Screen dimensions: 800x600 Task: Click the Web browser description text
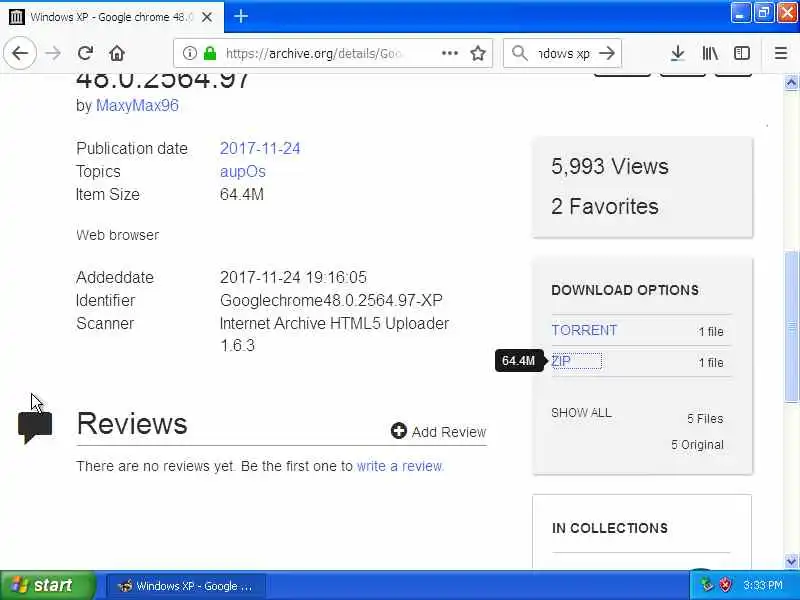pos(117,235)
